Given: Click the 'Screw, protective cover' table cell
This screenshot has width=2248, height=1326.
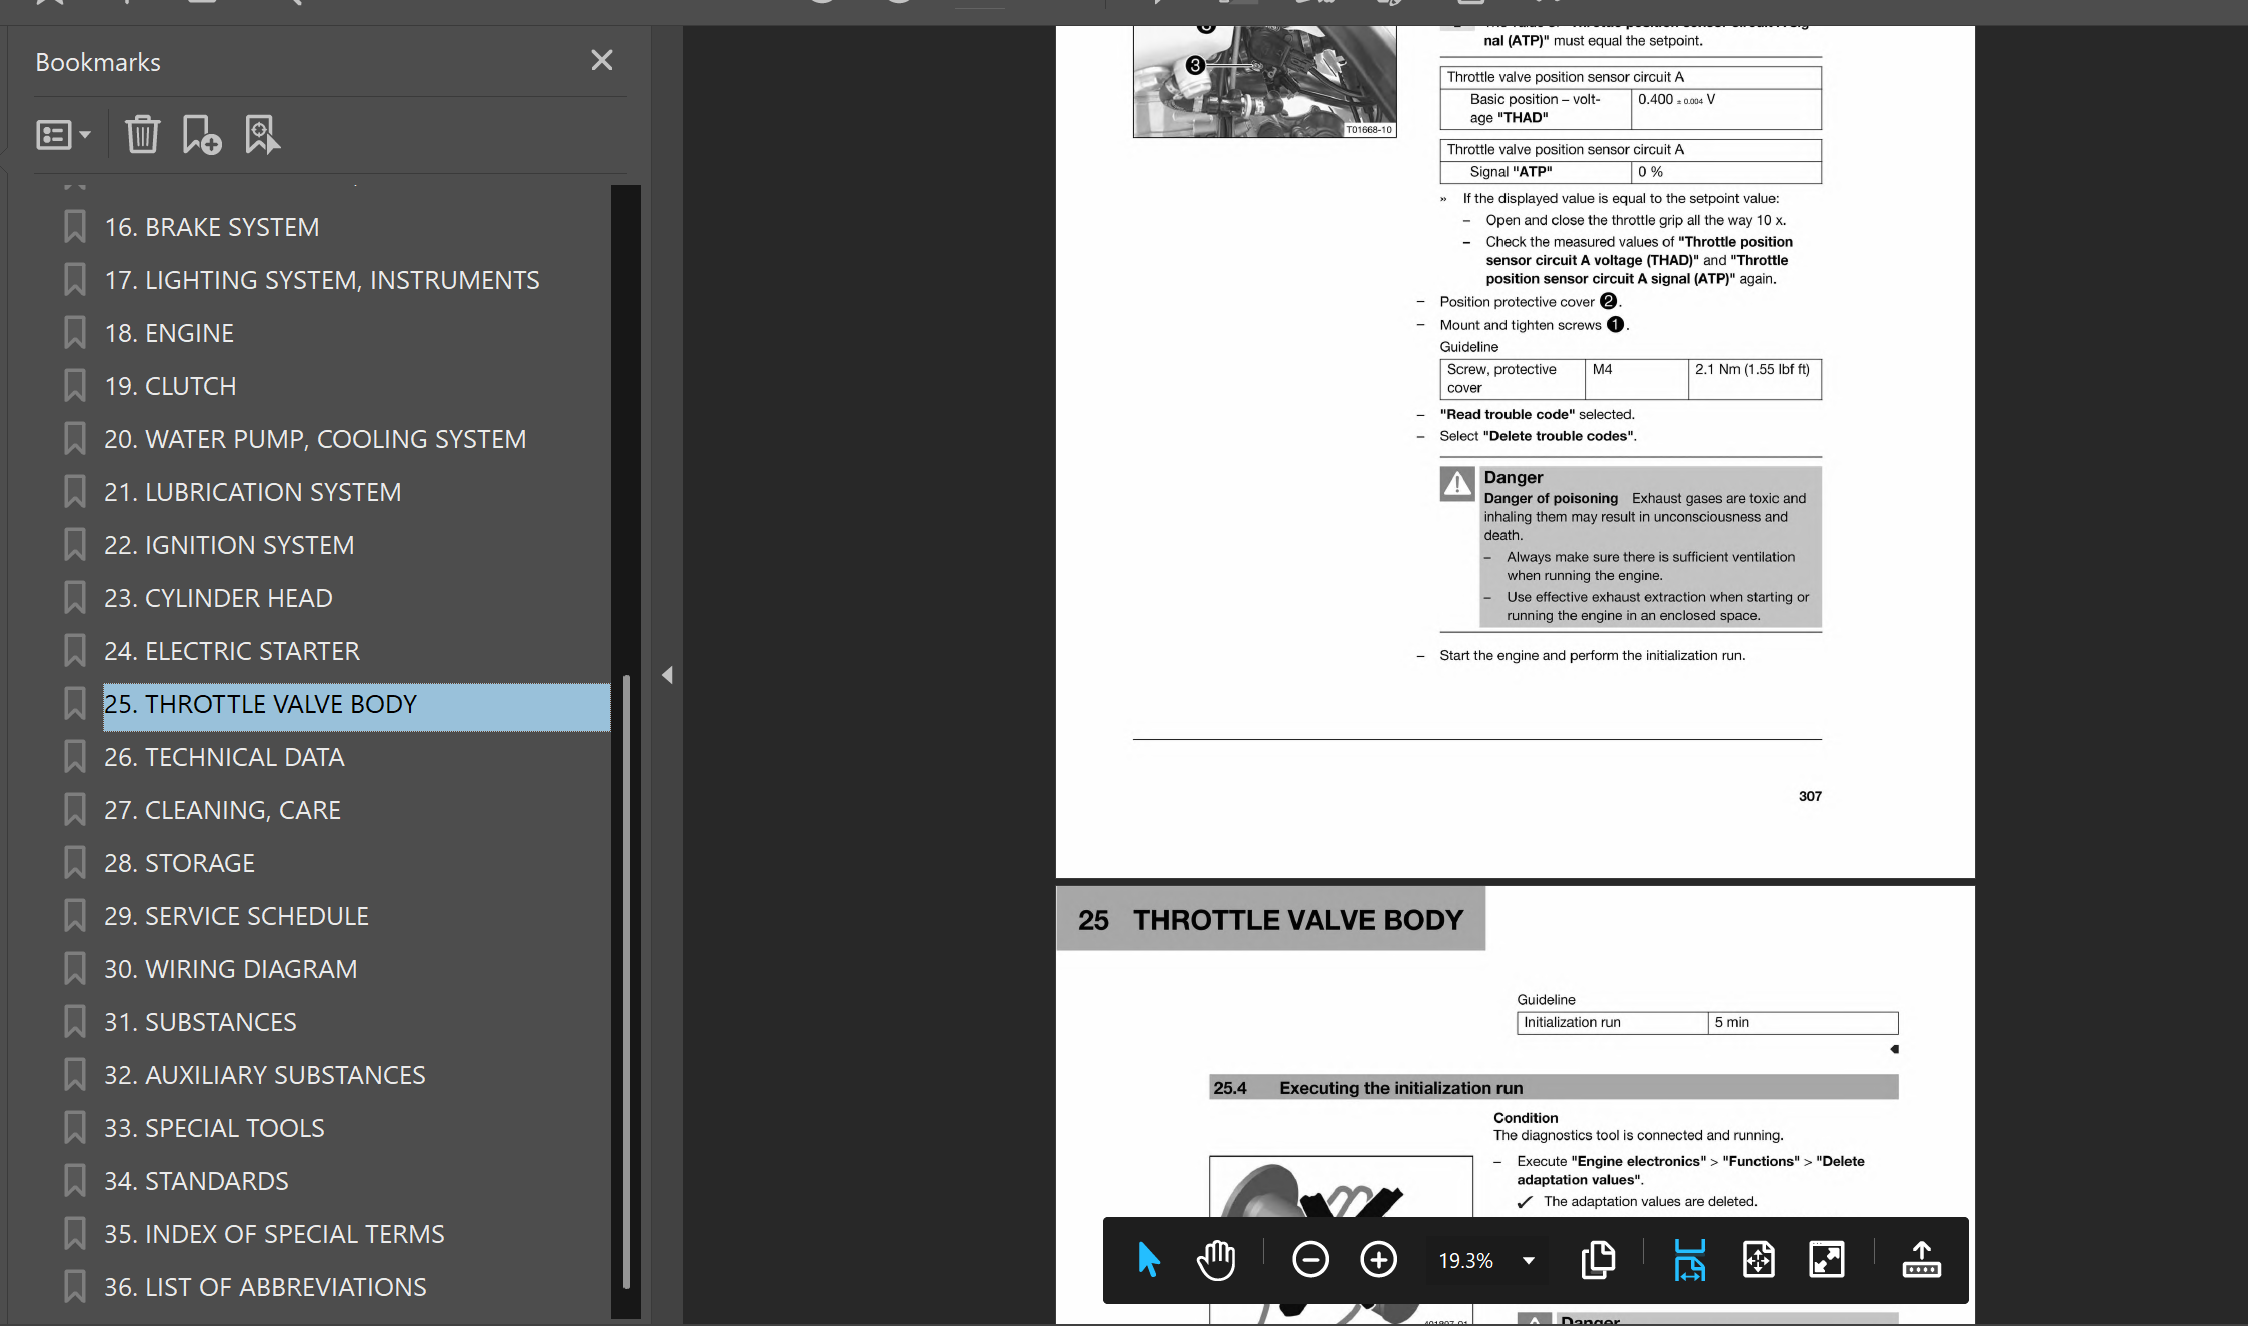Looking at the screenshot, I should click(1513, 379).
